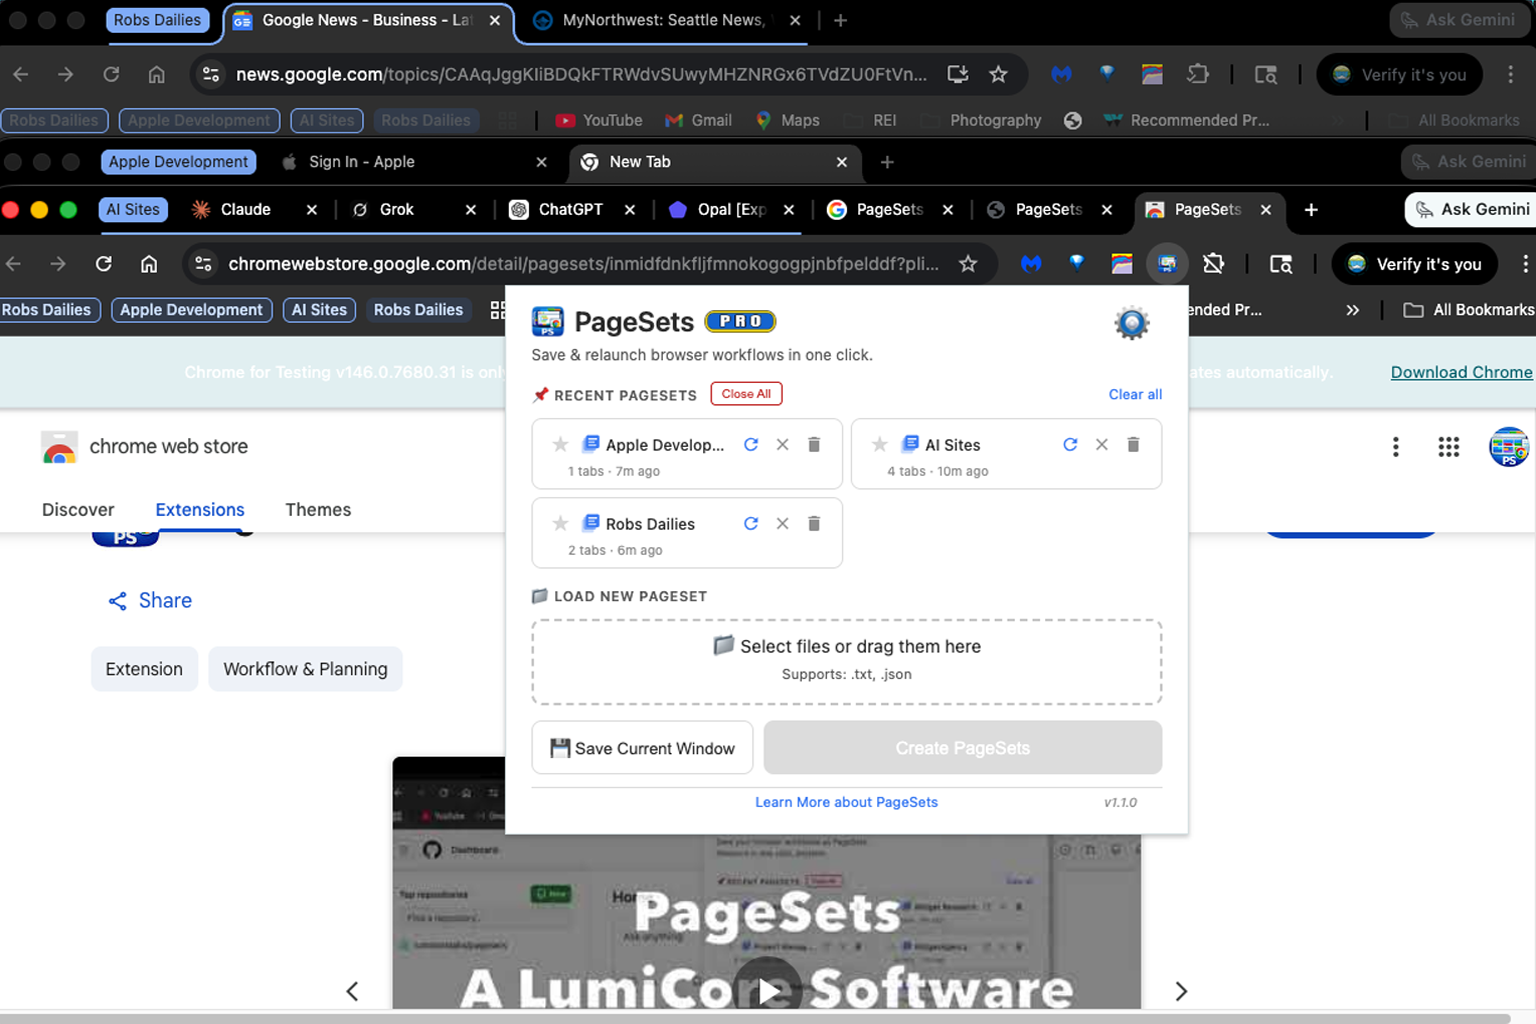Click the horizontal scrollbar at page bottom
Image resolution: width=1536 pixels, height=1024 pixels.
(755, 1018)
